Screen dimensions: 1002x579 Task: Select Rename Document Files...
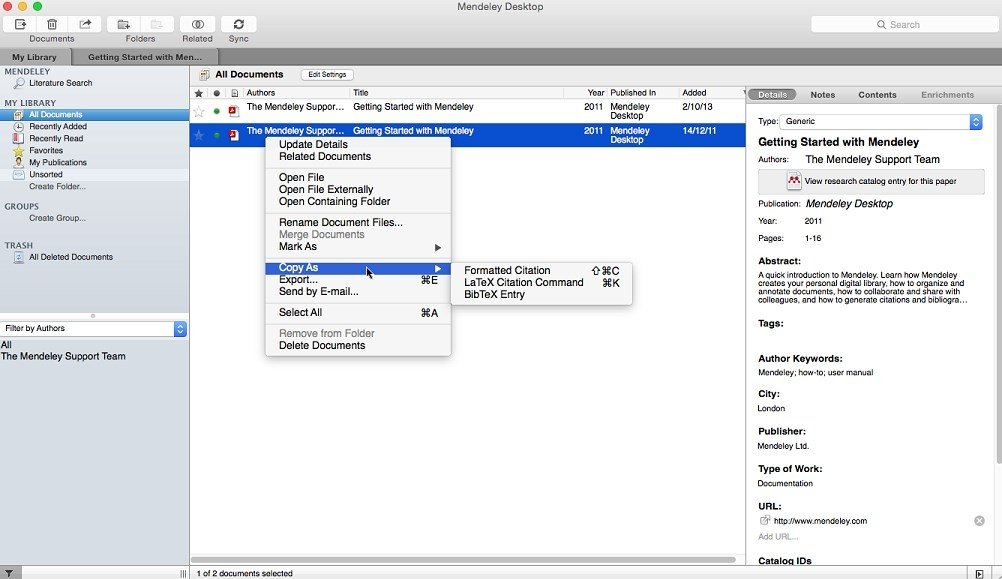[x=358, y=222]
